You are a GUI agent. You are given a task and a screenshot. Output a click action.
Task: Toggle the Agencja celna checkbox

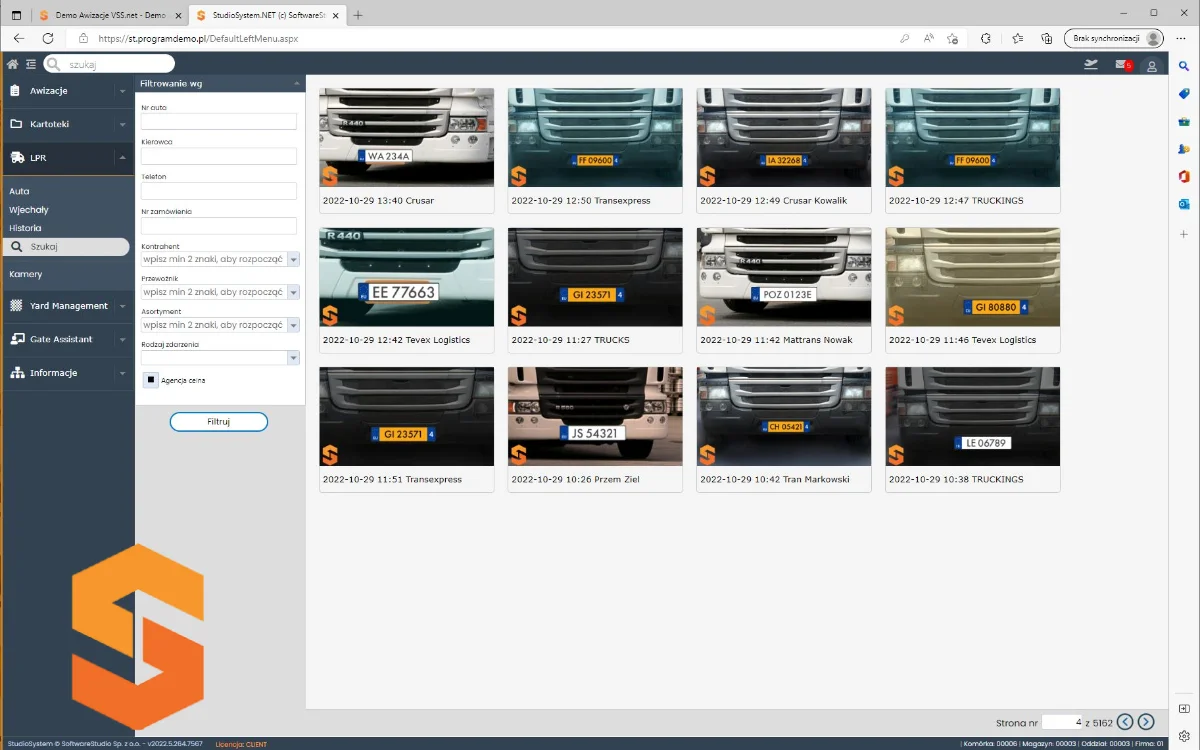[150, 380]
